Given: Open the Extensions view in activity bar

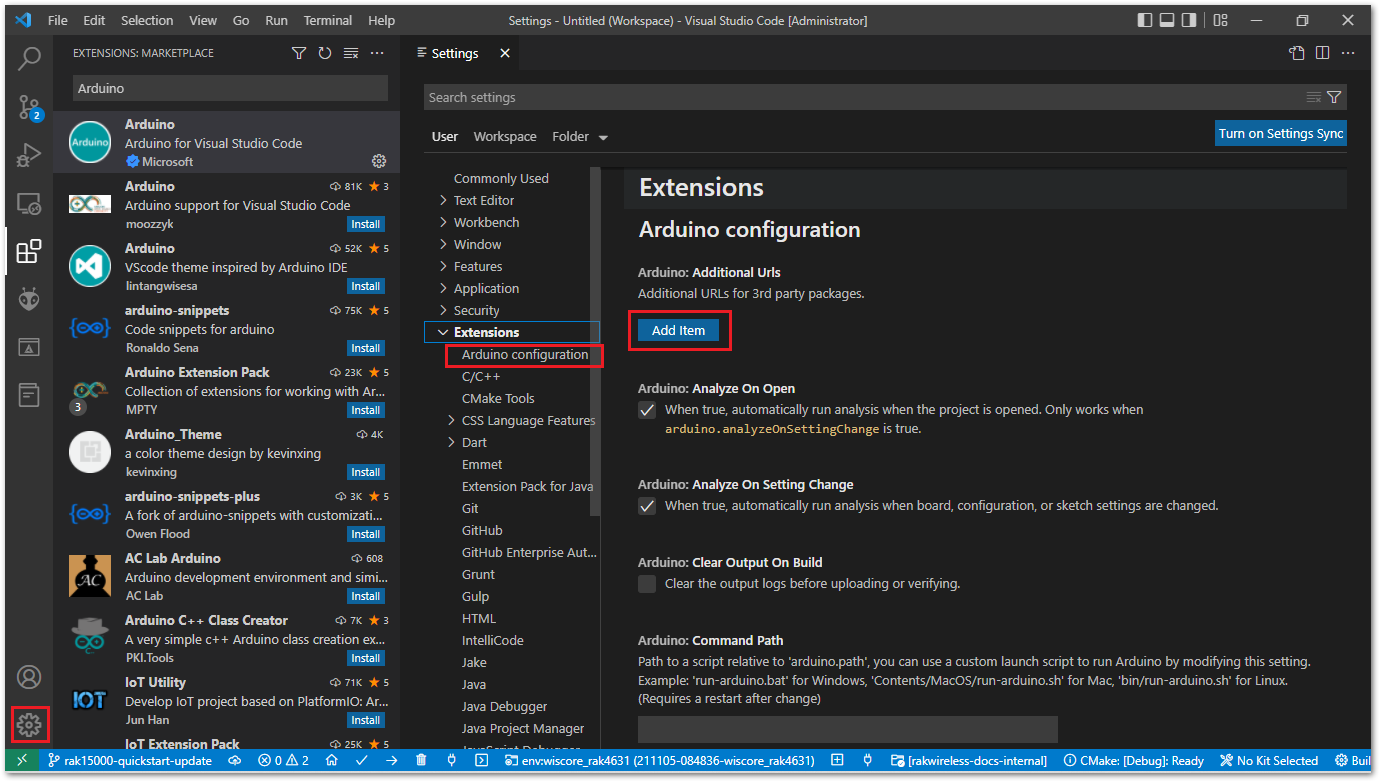Looking at the screenshot, I should click(29, 251).
